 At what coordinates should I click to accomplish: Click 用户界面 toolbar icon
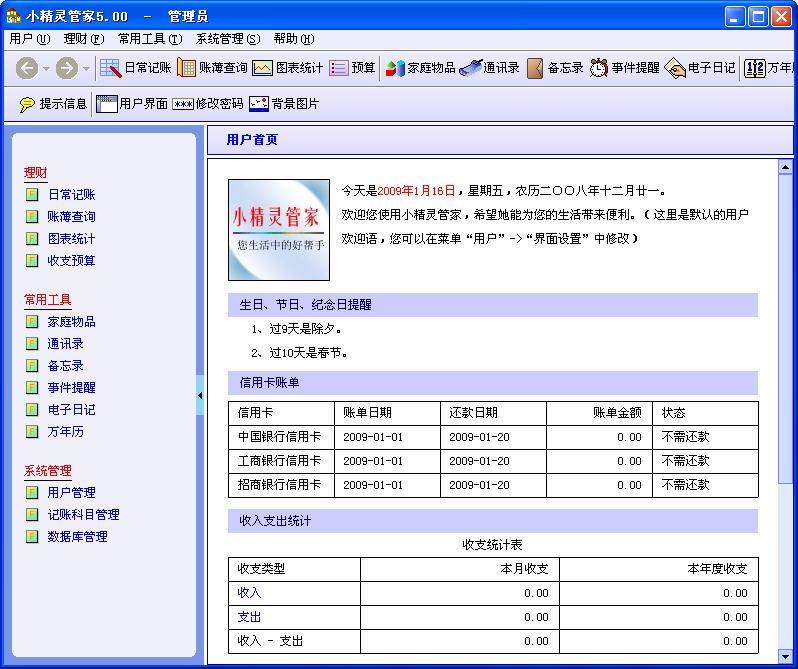(106, 104)
